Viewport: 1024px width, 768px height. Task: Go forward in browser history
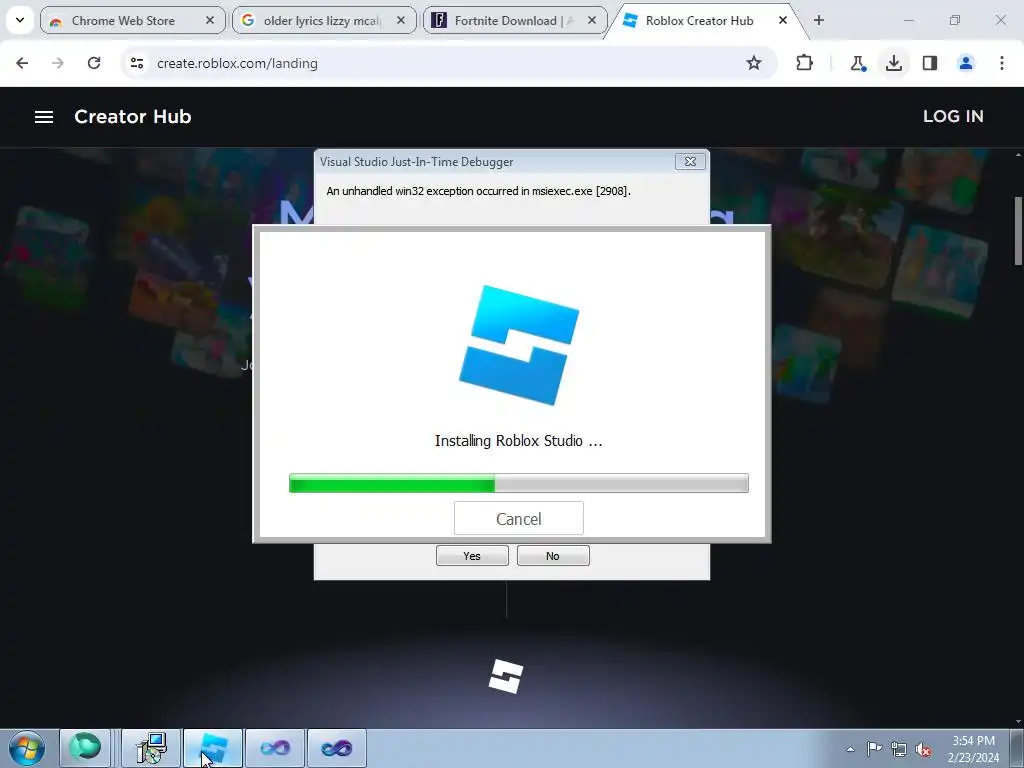point(58,63)
